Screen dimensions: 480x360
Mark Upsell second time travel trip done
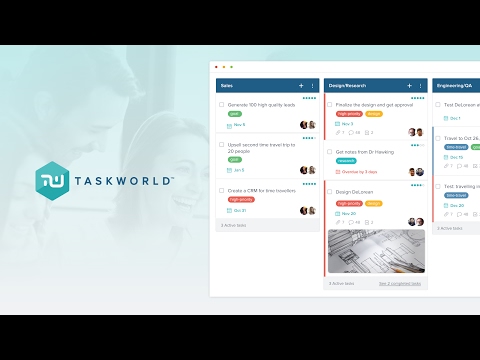point(221,145)
